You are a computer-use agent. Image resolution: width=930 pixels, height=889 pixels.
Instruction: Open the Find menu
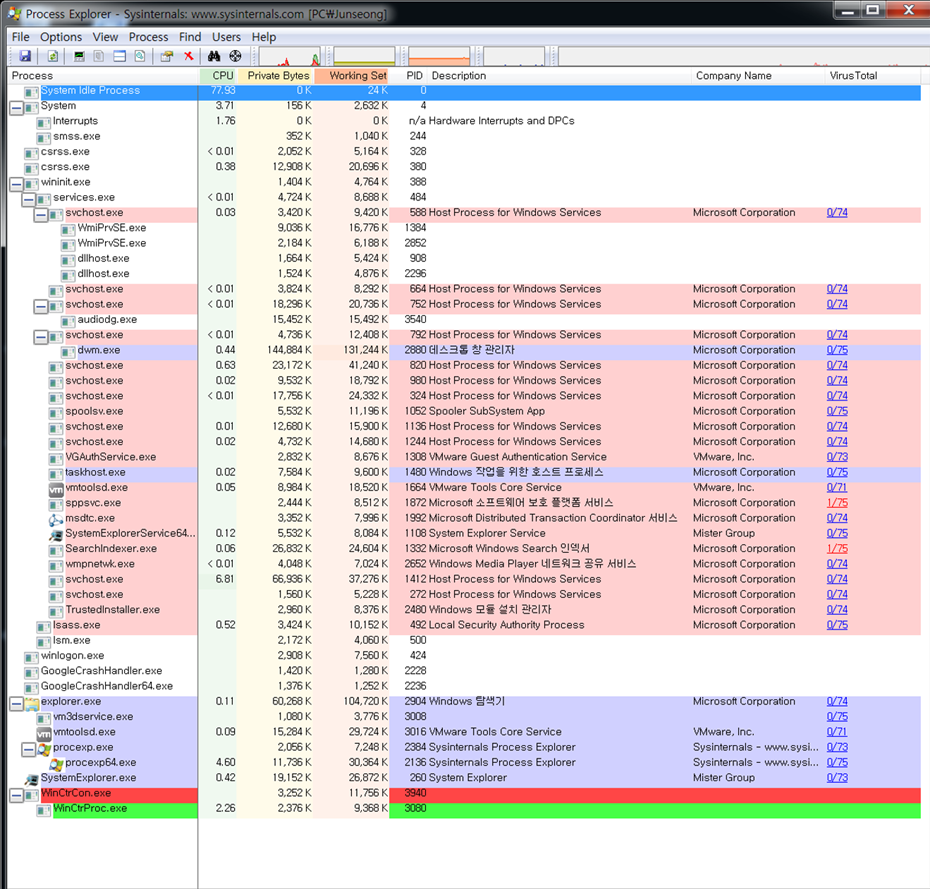pos(190,37)
